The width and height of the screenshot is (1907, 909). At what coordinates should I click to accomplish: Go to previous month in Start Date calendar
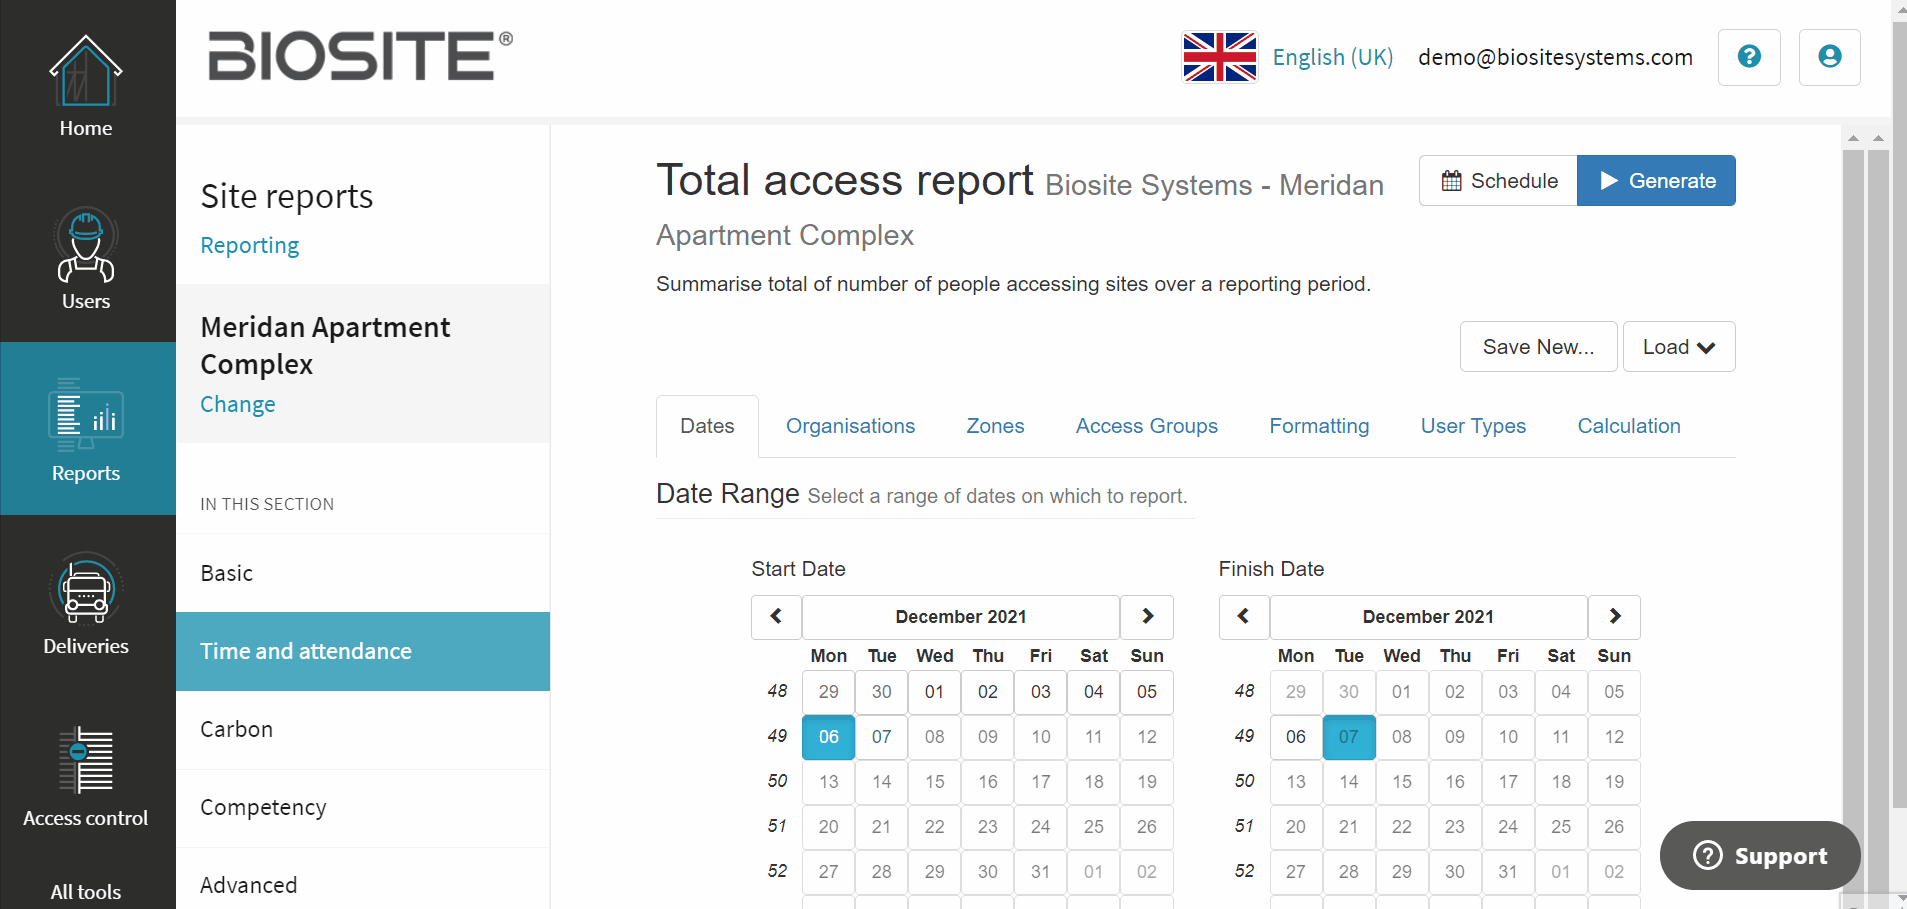click(776, 617)
